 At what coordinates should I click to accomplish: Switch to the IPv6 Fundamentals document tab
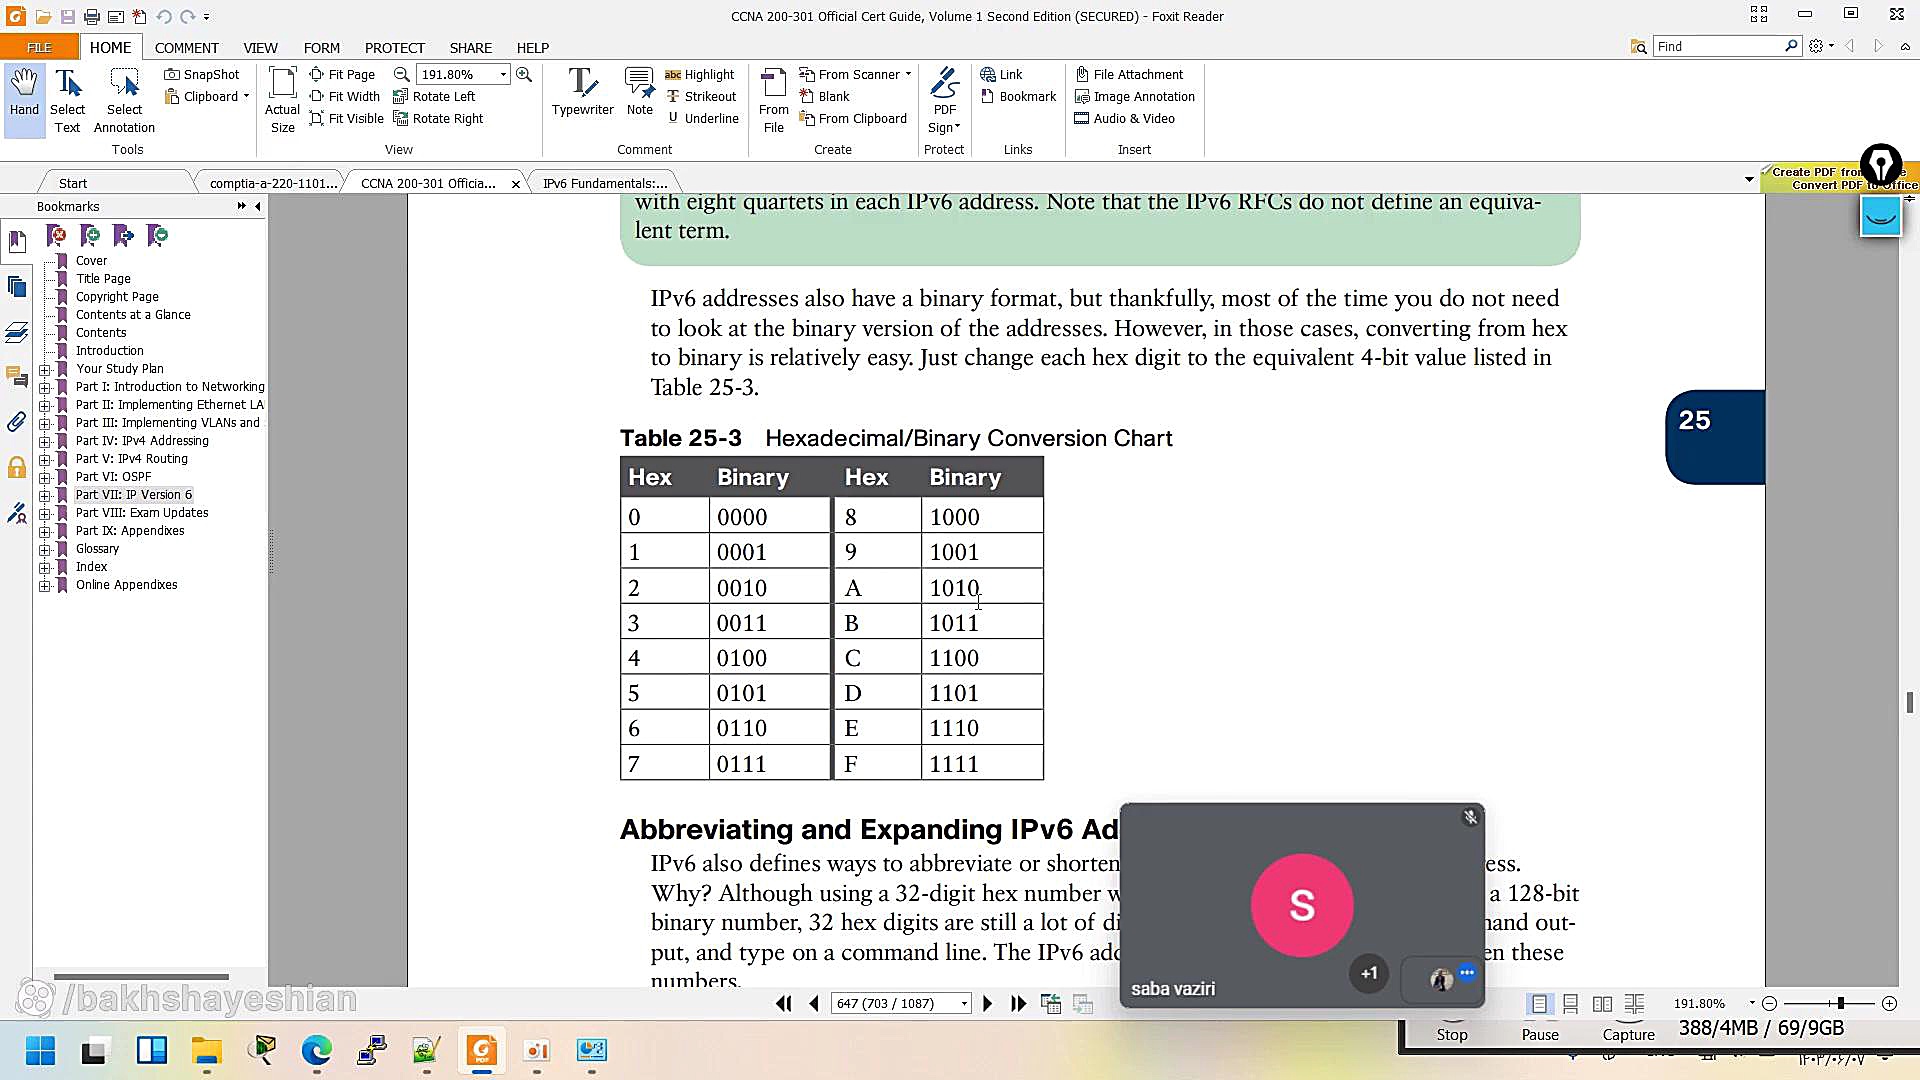pos(604,183)
